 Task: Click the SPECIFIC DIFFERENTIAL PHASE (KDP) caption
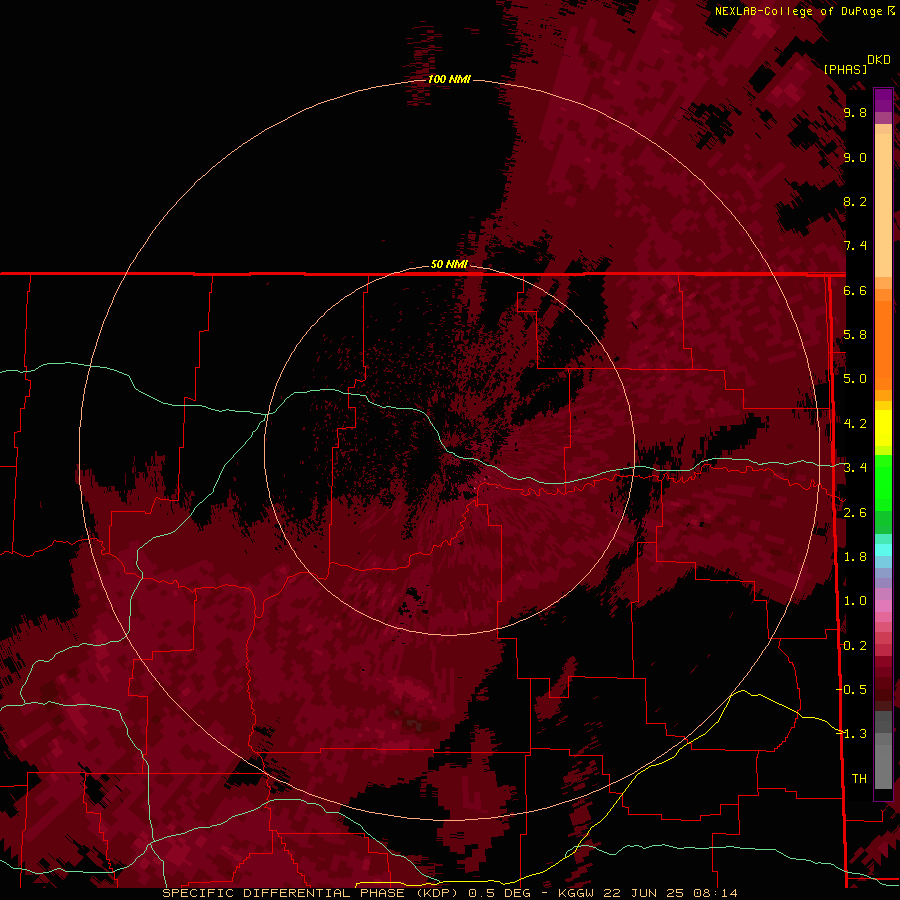312,893
